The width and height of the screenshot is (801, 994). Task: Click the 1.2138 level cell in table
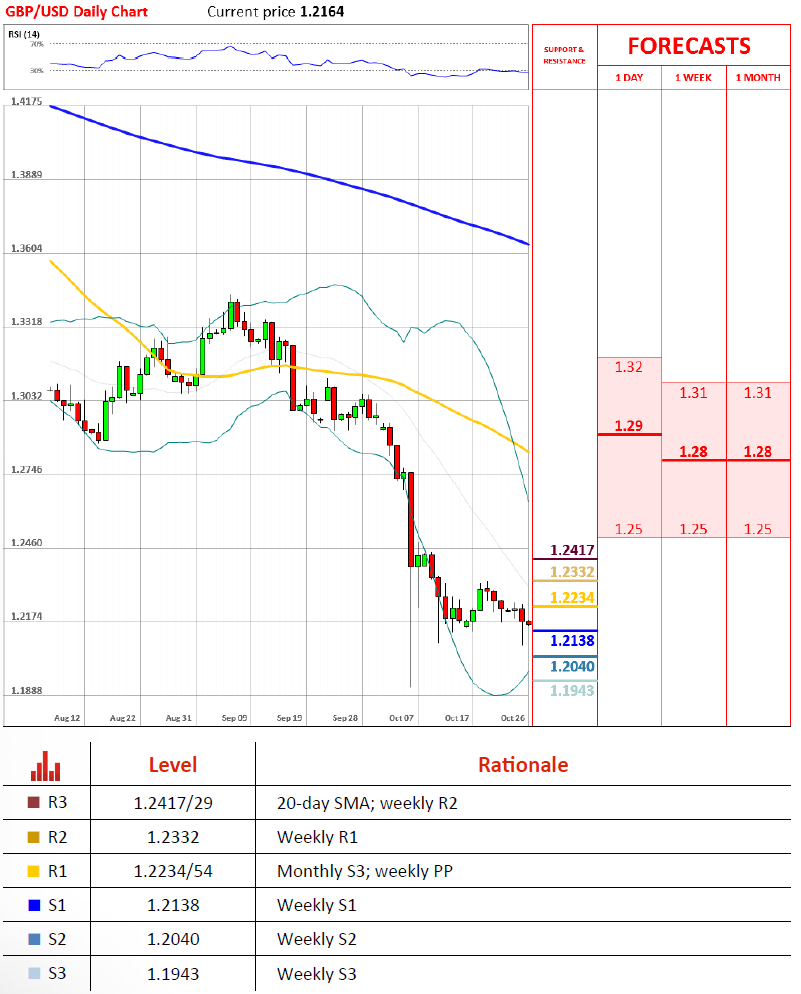tap(173, 905)
